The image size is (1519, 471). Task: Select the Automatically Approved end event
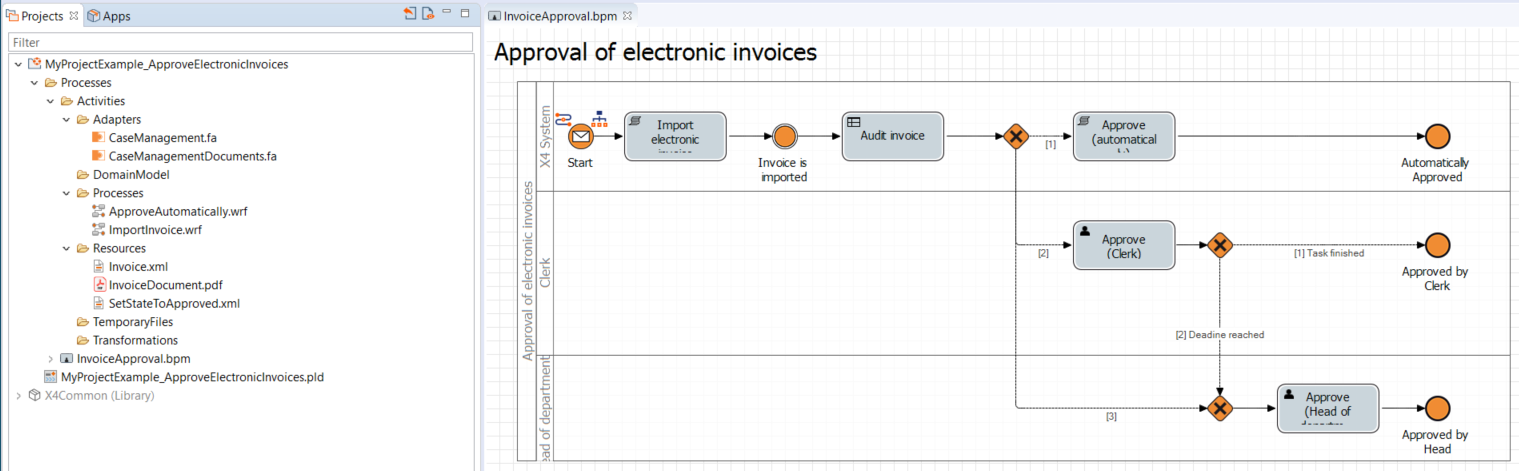tap(1437, 136)
